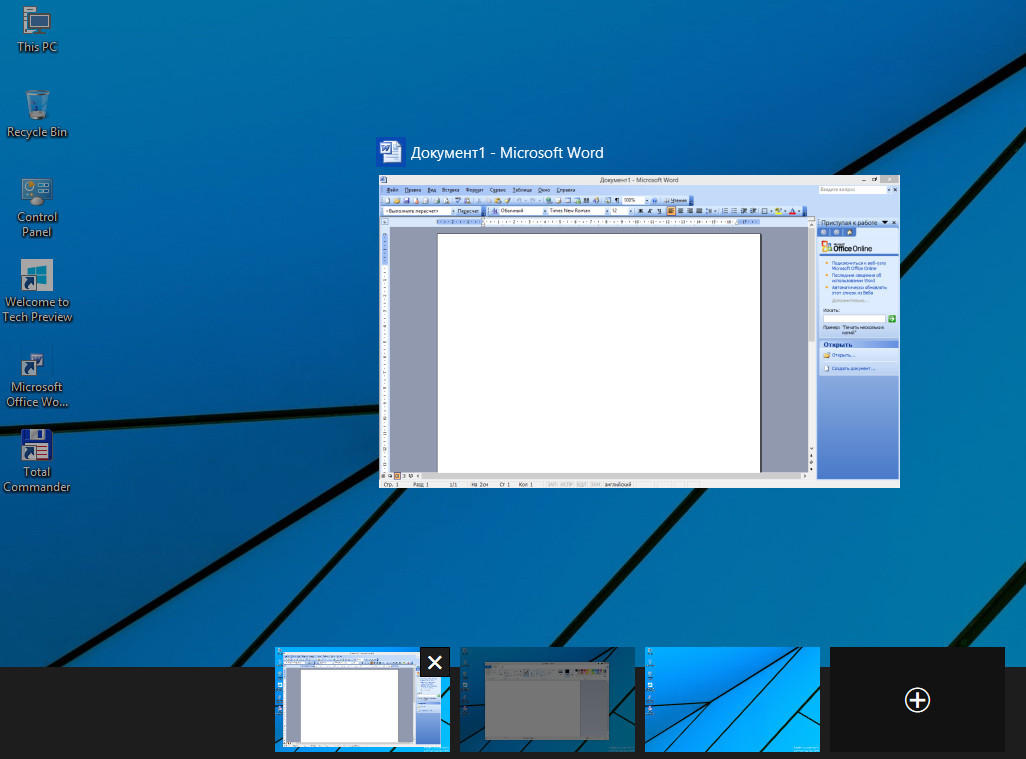Add a new virtual desktop with plus button
1026x759 pixels.
(x=917, y=700)
